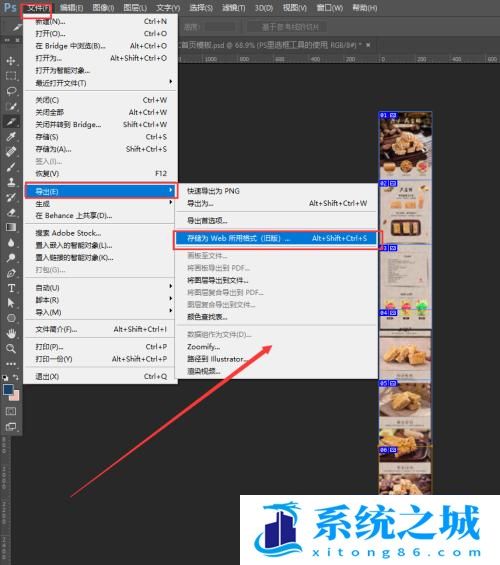The height and width of the screenshot is (565, 500).
Task: Change the screen mode icon
Action: pos(11,427)
